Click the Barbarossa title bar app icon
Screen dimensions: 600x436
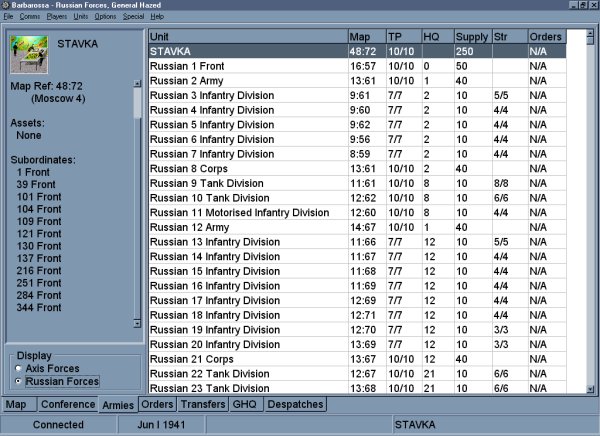pos(5,5)
